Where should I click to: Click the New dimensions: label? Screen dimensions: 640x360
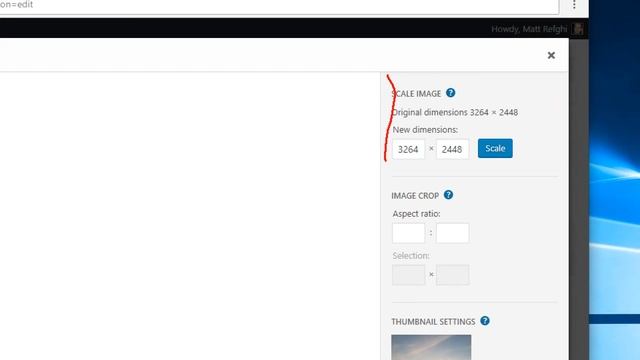point(425,129)
